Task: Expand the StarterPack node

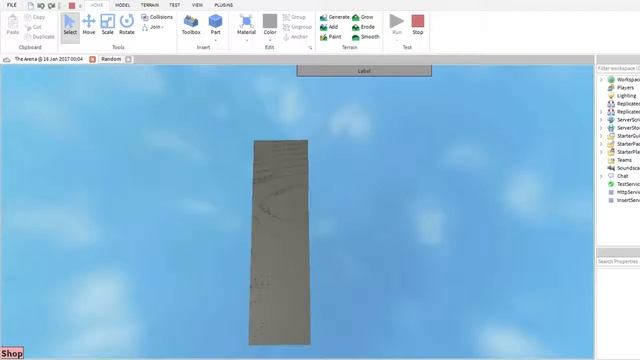Action: 601,144
